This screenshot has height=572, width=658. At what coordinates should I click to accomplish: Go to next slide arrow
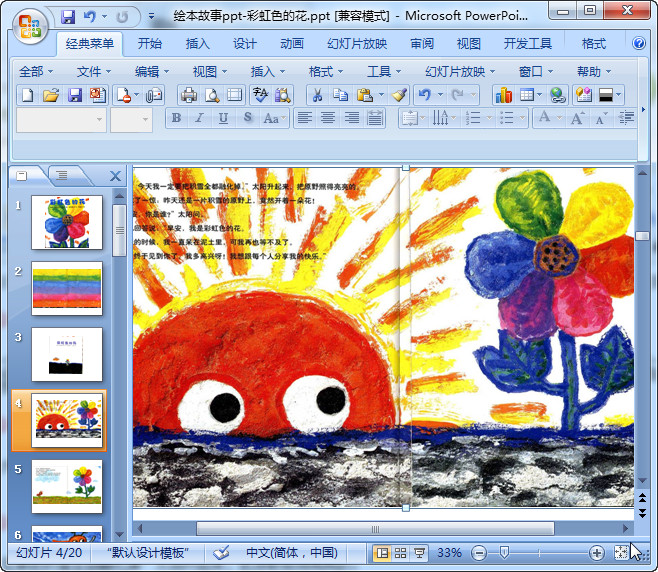coord(642,512)
